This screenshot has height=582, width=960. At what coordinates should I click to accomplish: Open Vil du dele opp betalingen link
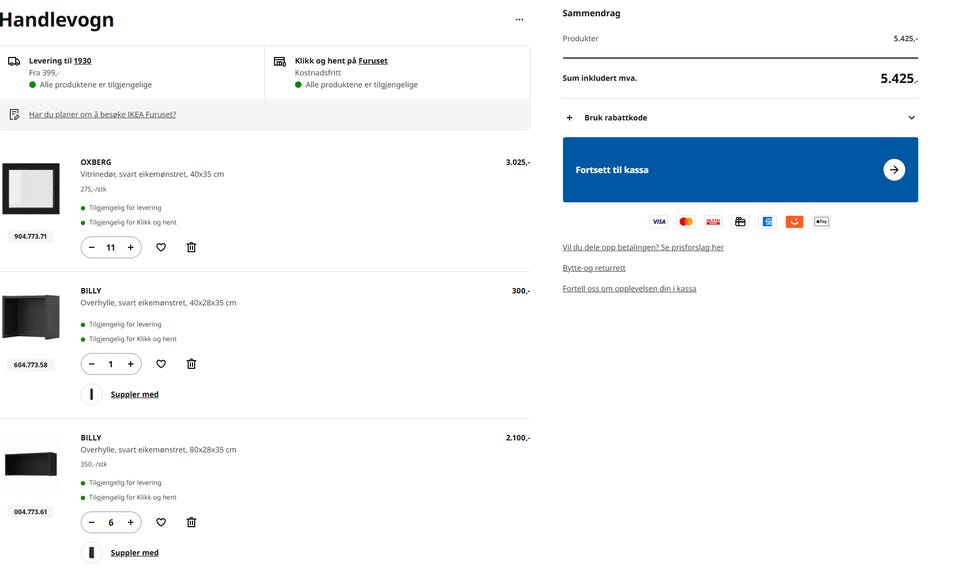click(x=643, y=247)
